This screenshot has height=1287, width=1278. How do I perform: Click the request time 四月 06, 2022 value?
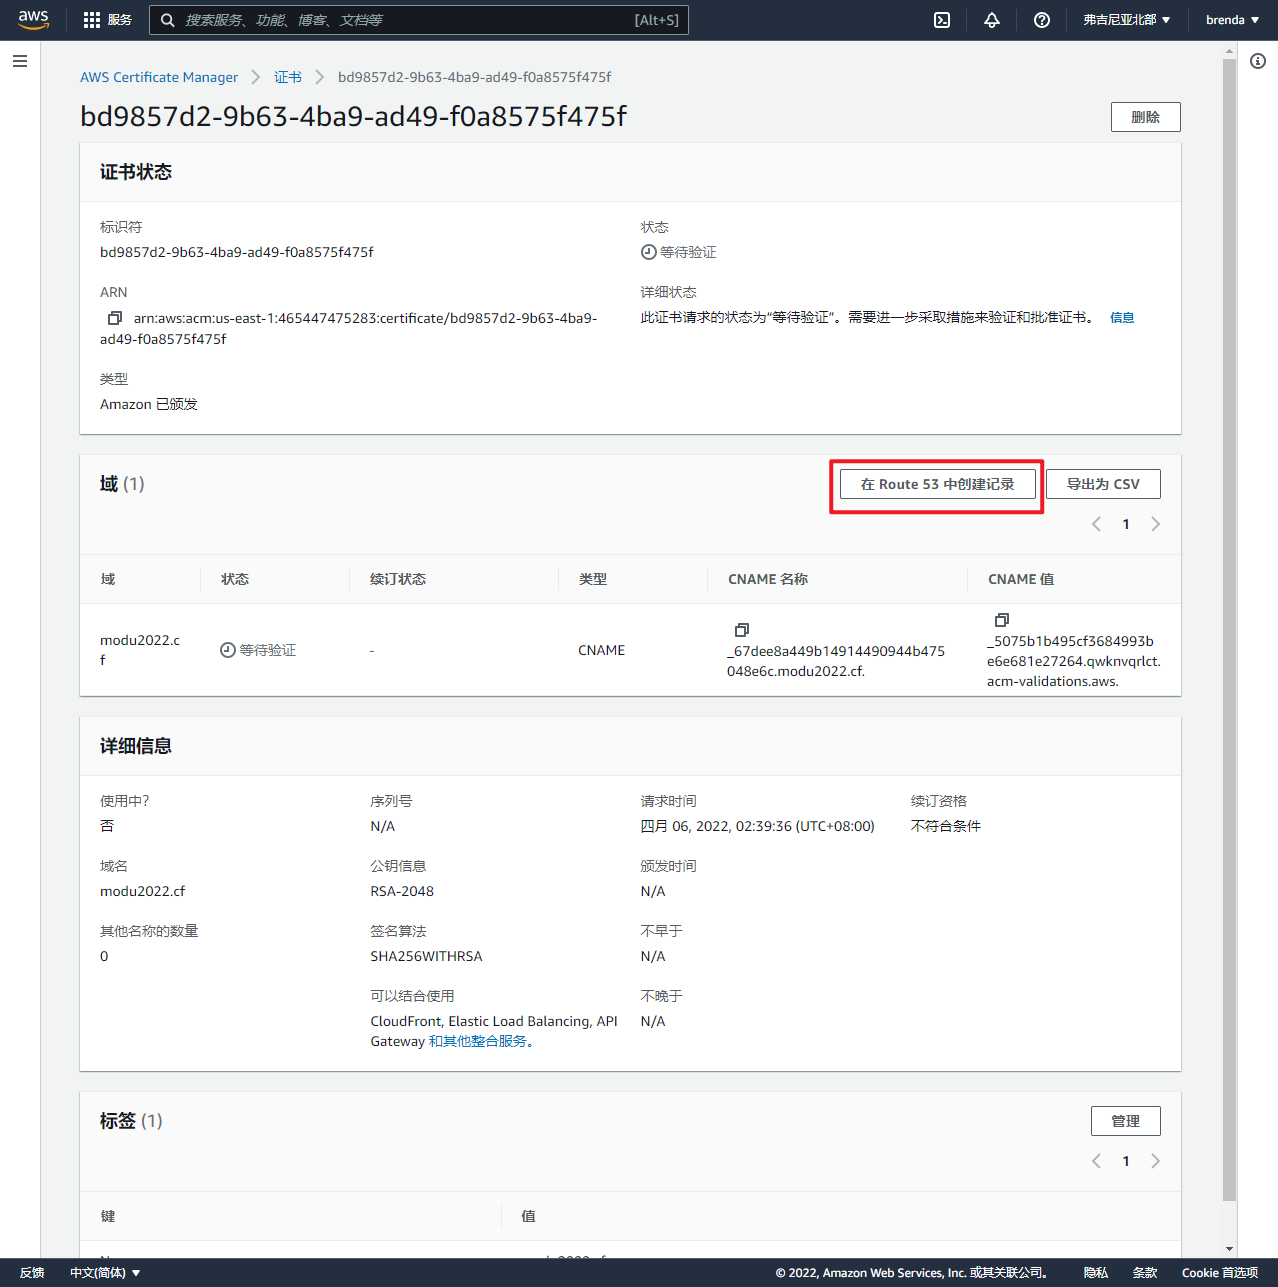pos(758,826)
